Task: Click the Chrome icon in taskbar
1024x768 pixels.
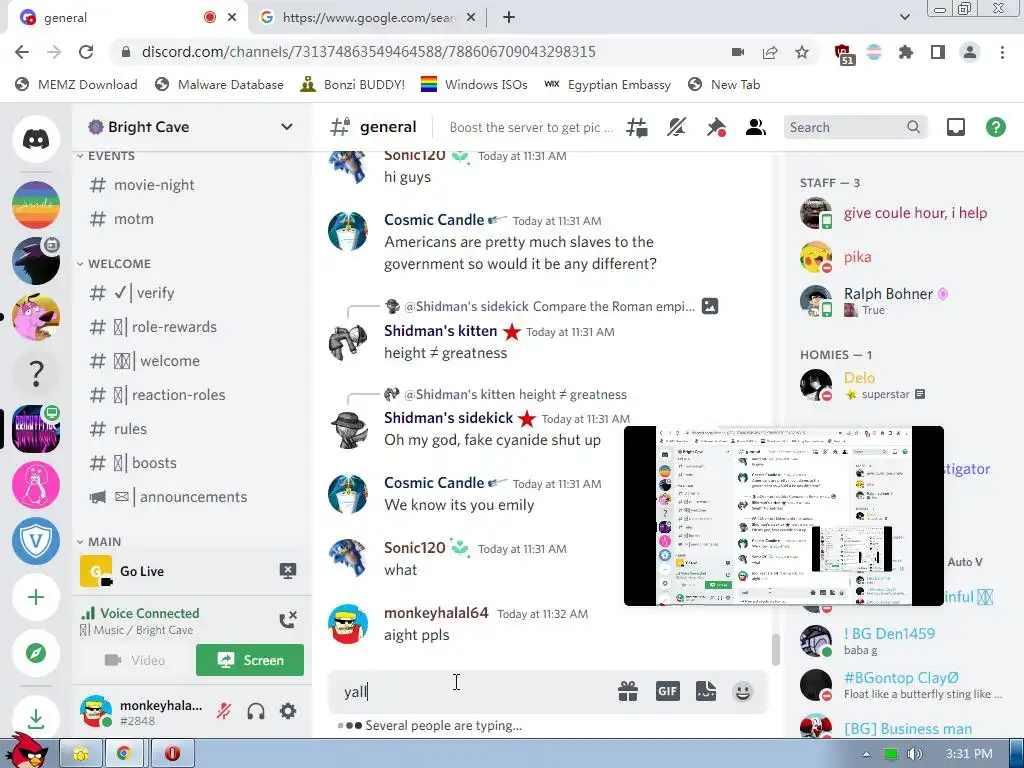Action: (124, 754)
